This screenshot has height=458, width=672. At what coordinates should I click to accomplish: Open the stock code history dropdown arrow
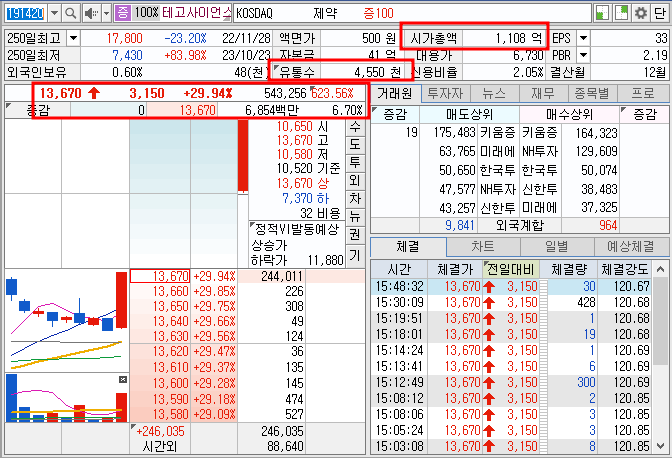(x=54, y=13)
